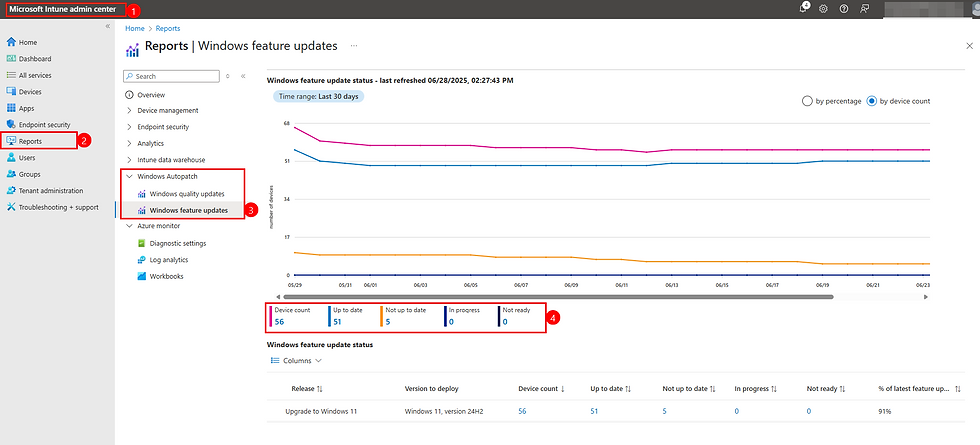This screenshot has height=445, width=980.
Task: Sort table by Not ready column
Action: tap(826, 389)
